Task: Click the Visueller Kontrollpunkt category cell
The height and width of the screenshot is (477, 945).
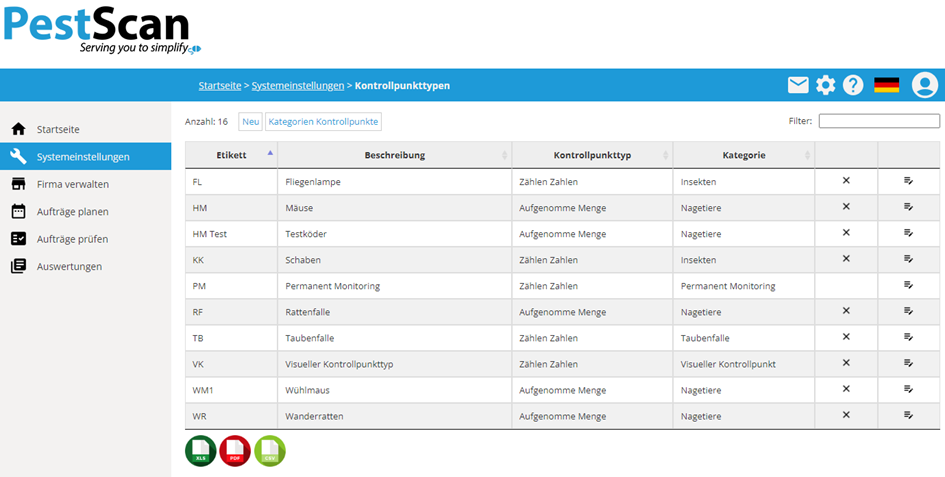Action: tap(744, 364)
